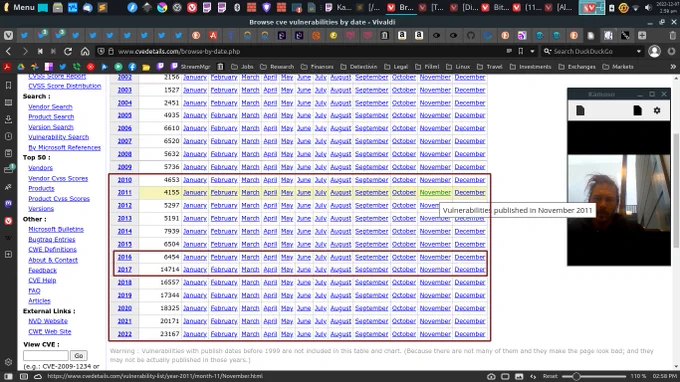Open the Downloads panel in the side bar

8,119
